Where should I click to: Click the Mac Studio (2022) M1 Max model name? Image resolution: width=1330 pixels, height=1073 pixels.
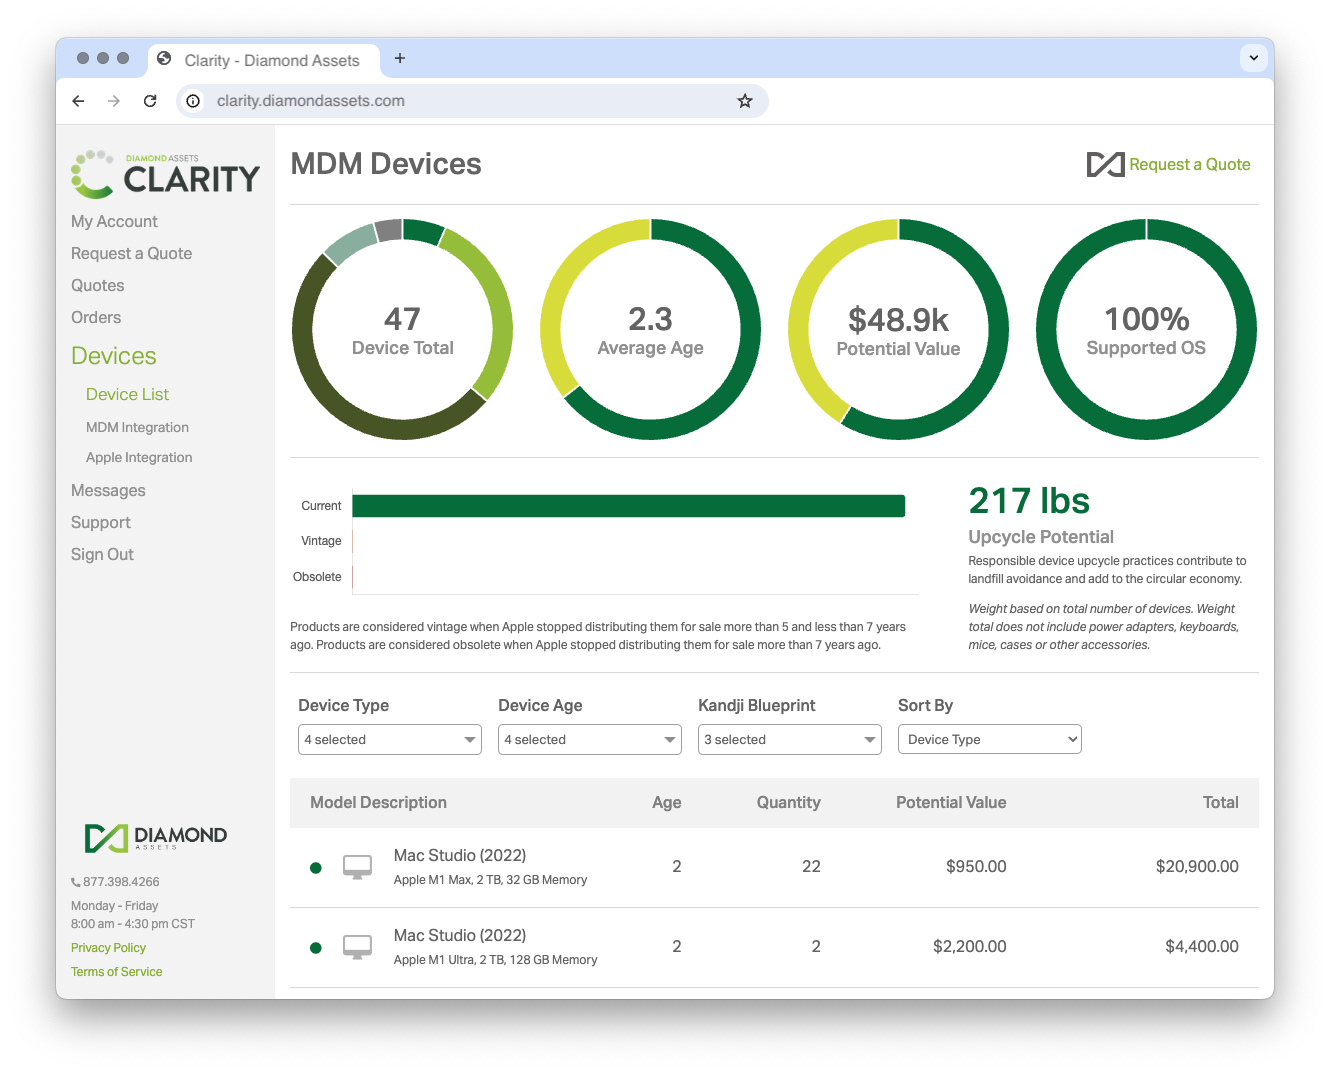click(460, 856)
